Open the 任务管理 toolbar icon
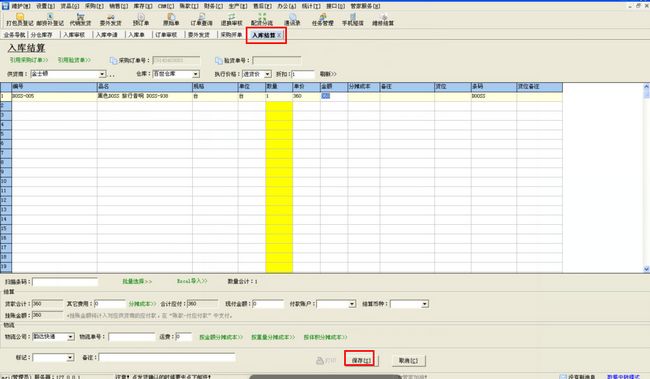The height and width of the screenshot is (379, 650). tap(323, 19)
